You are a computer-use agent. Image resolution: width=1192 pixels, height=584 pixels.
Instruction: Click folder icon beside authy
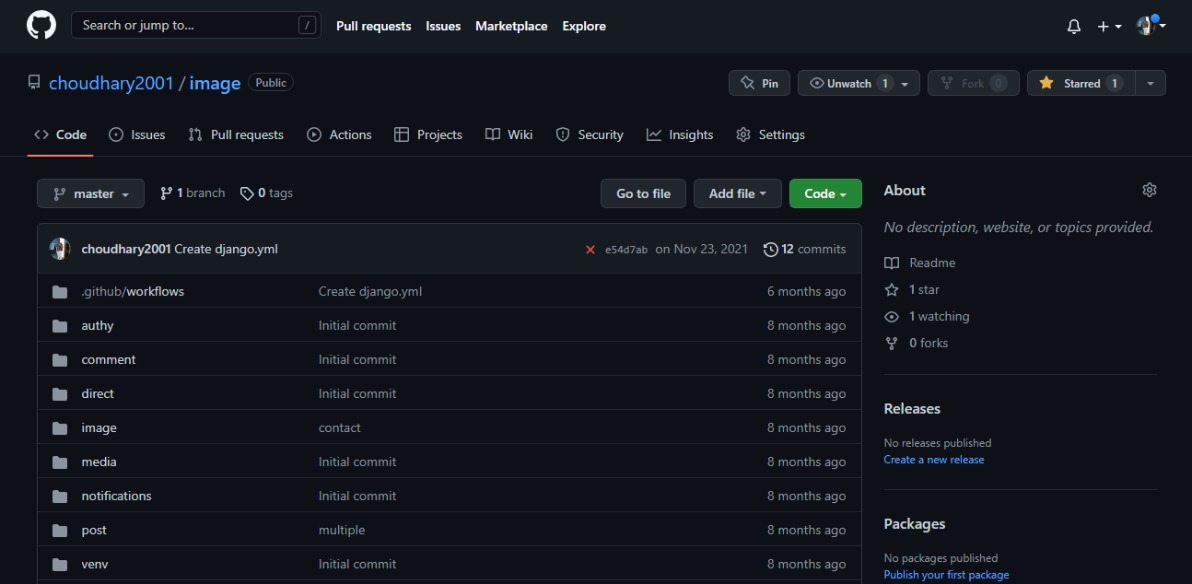point(60,325)
